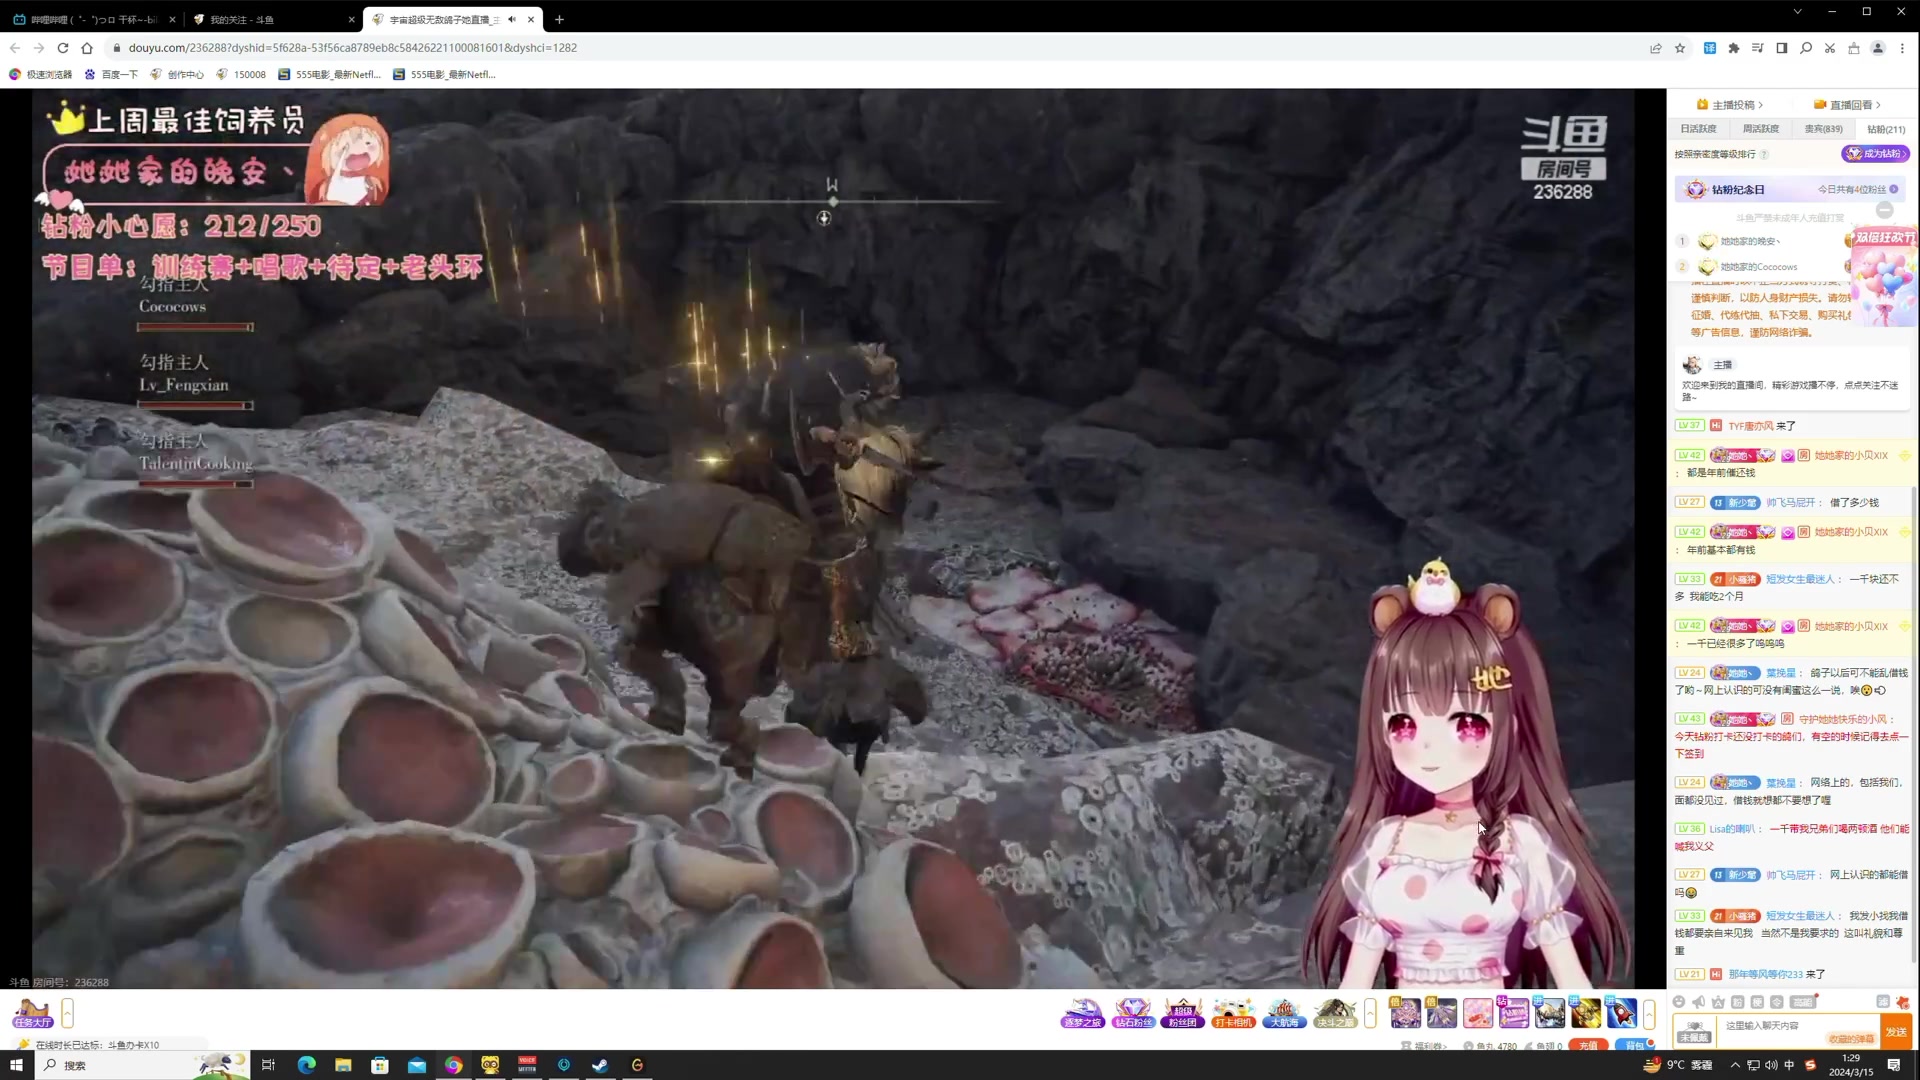Switch to the 周活跃度 tab
Viewport: 1920px width, 1080px height.
[x=1760, y=129]
